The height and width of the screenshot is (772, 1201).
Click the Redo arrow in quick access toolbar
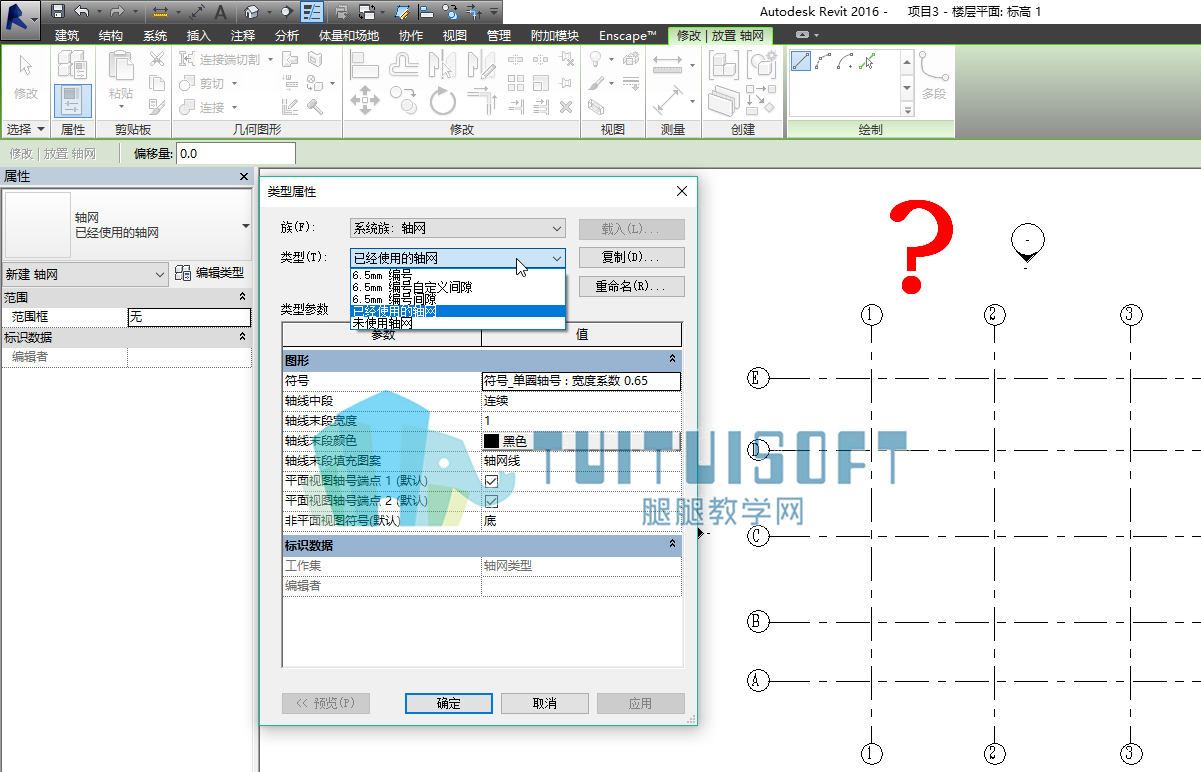pyautogui.click(x=116, y=11)
